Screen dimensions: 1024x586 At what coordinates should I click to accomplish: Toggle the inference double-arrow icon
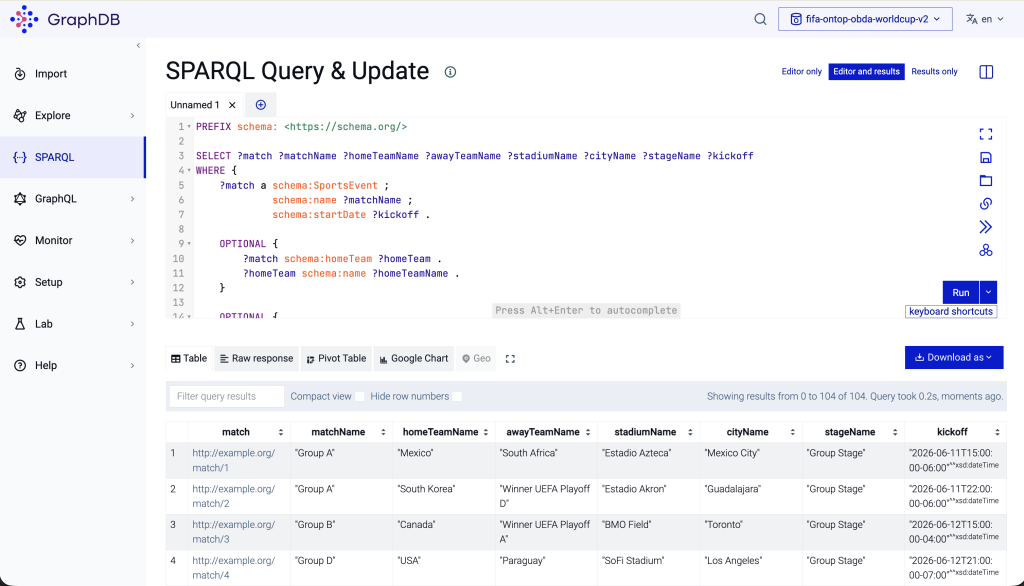point(986,227)
